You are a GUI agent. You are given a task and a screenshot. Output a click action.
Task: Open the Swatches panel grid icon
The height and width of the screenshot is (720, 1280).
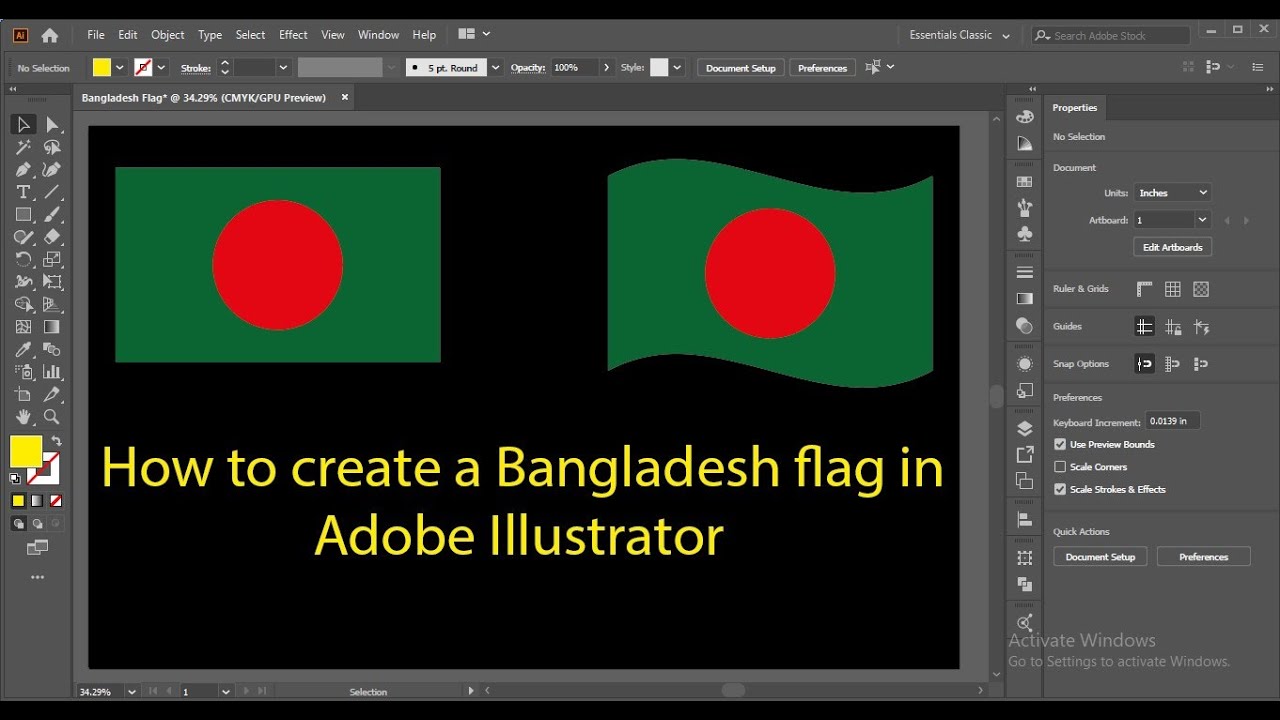point(1024,182)
